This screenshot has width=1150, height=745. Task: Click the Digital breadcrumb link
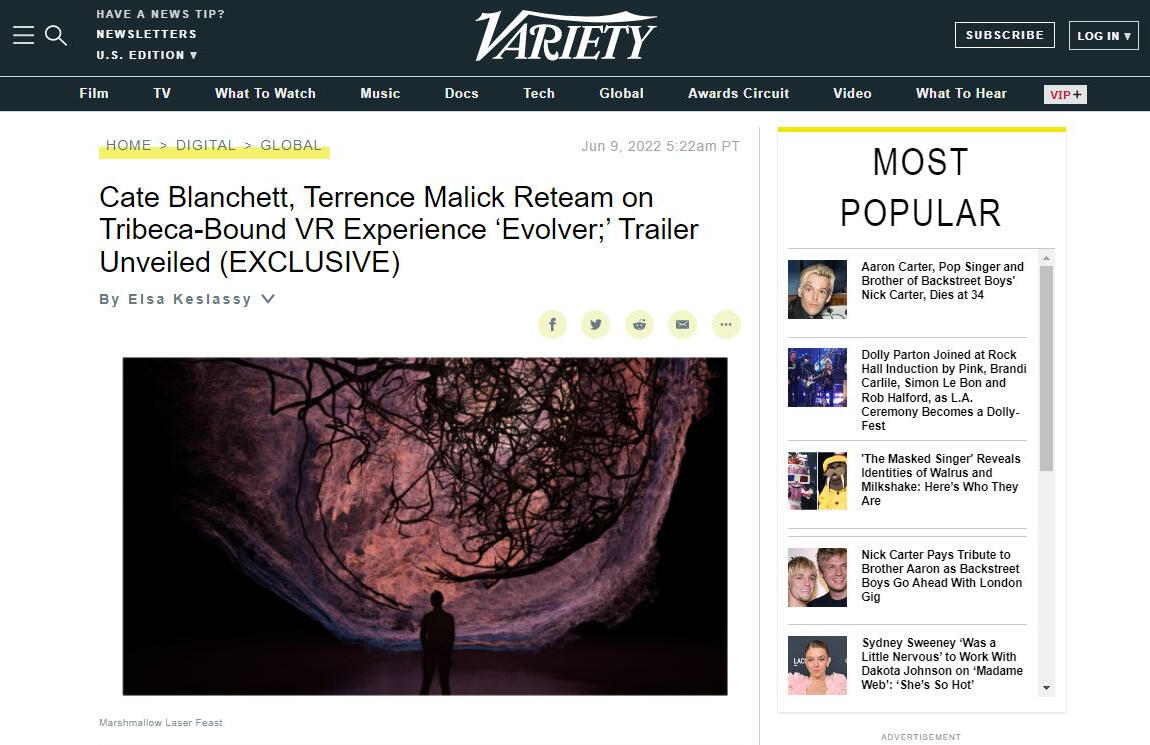pos(205,145)
